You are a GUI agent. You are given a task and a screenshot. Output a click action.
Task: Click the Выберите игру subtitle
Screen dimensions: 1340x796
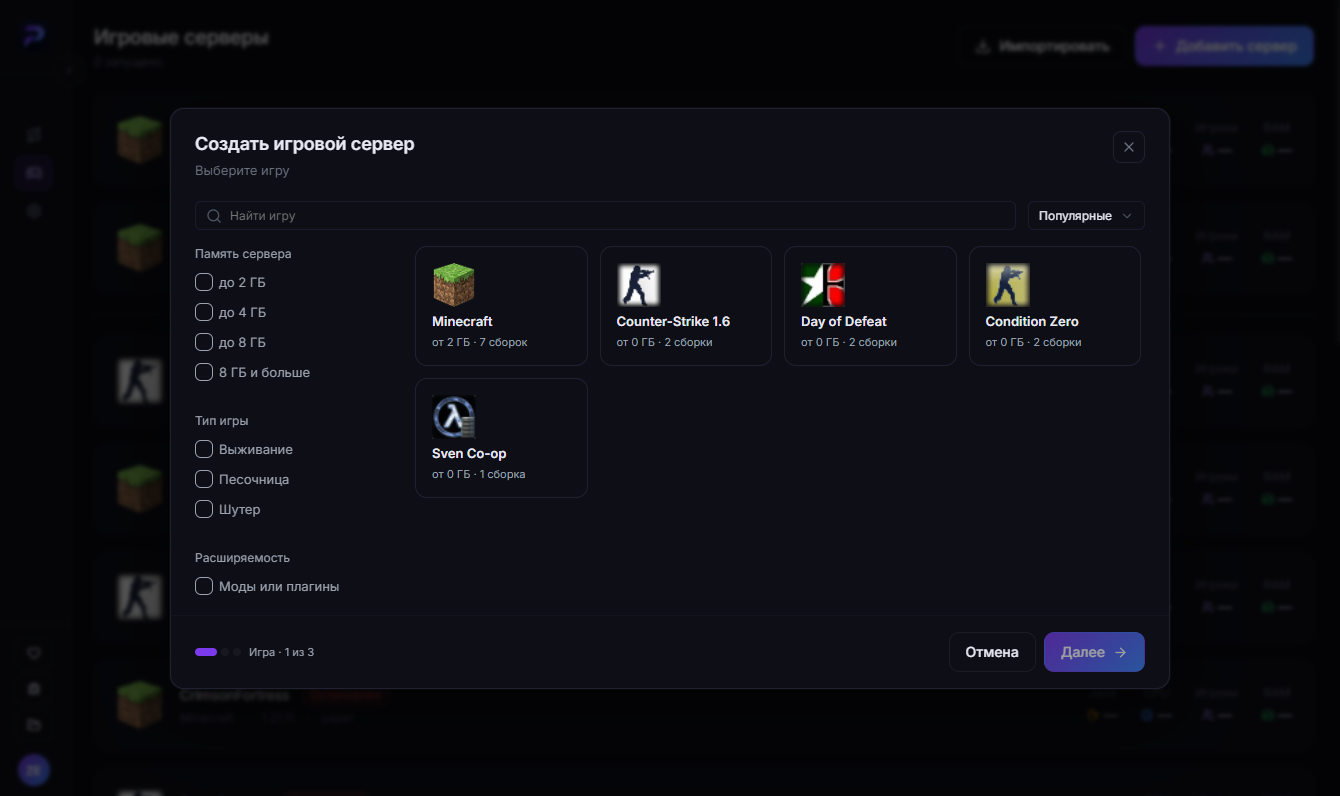pos(242,171)
